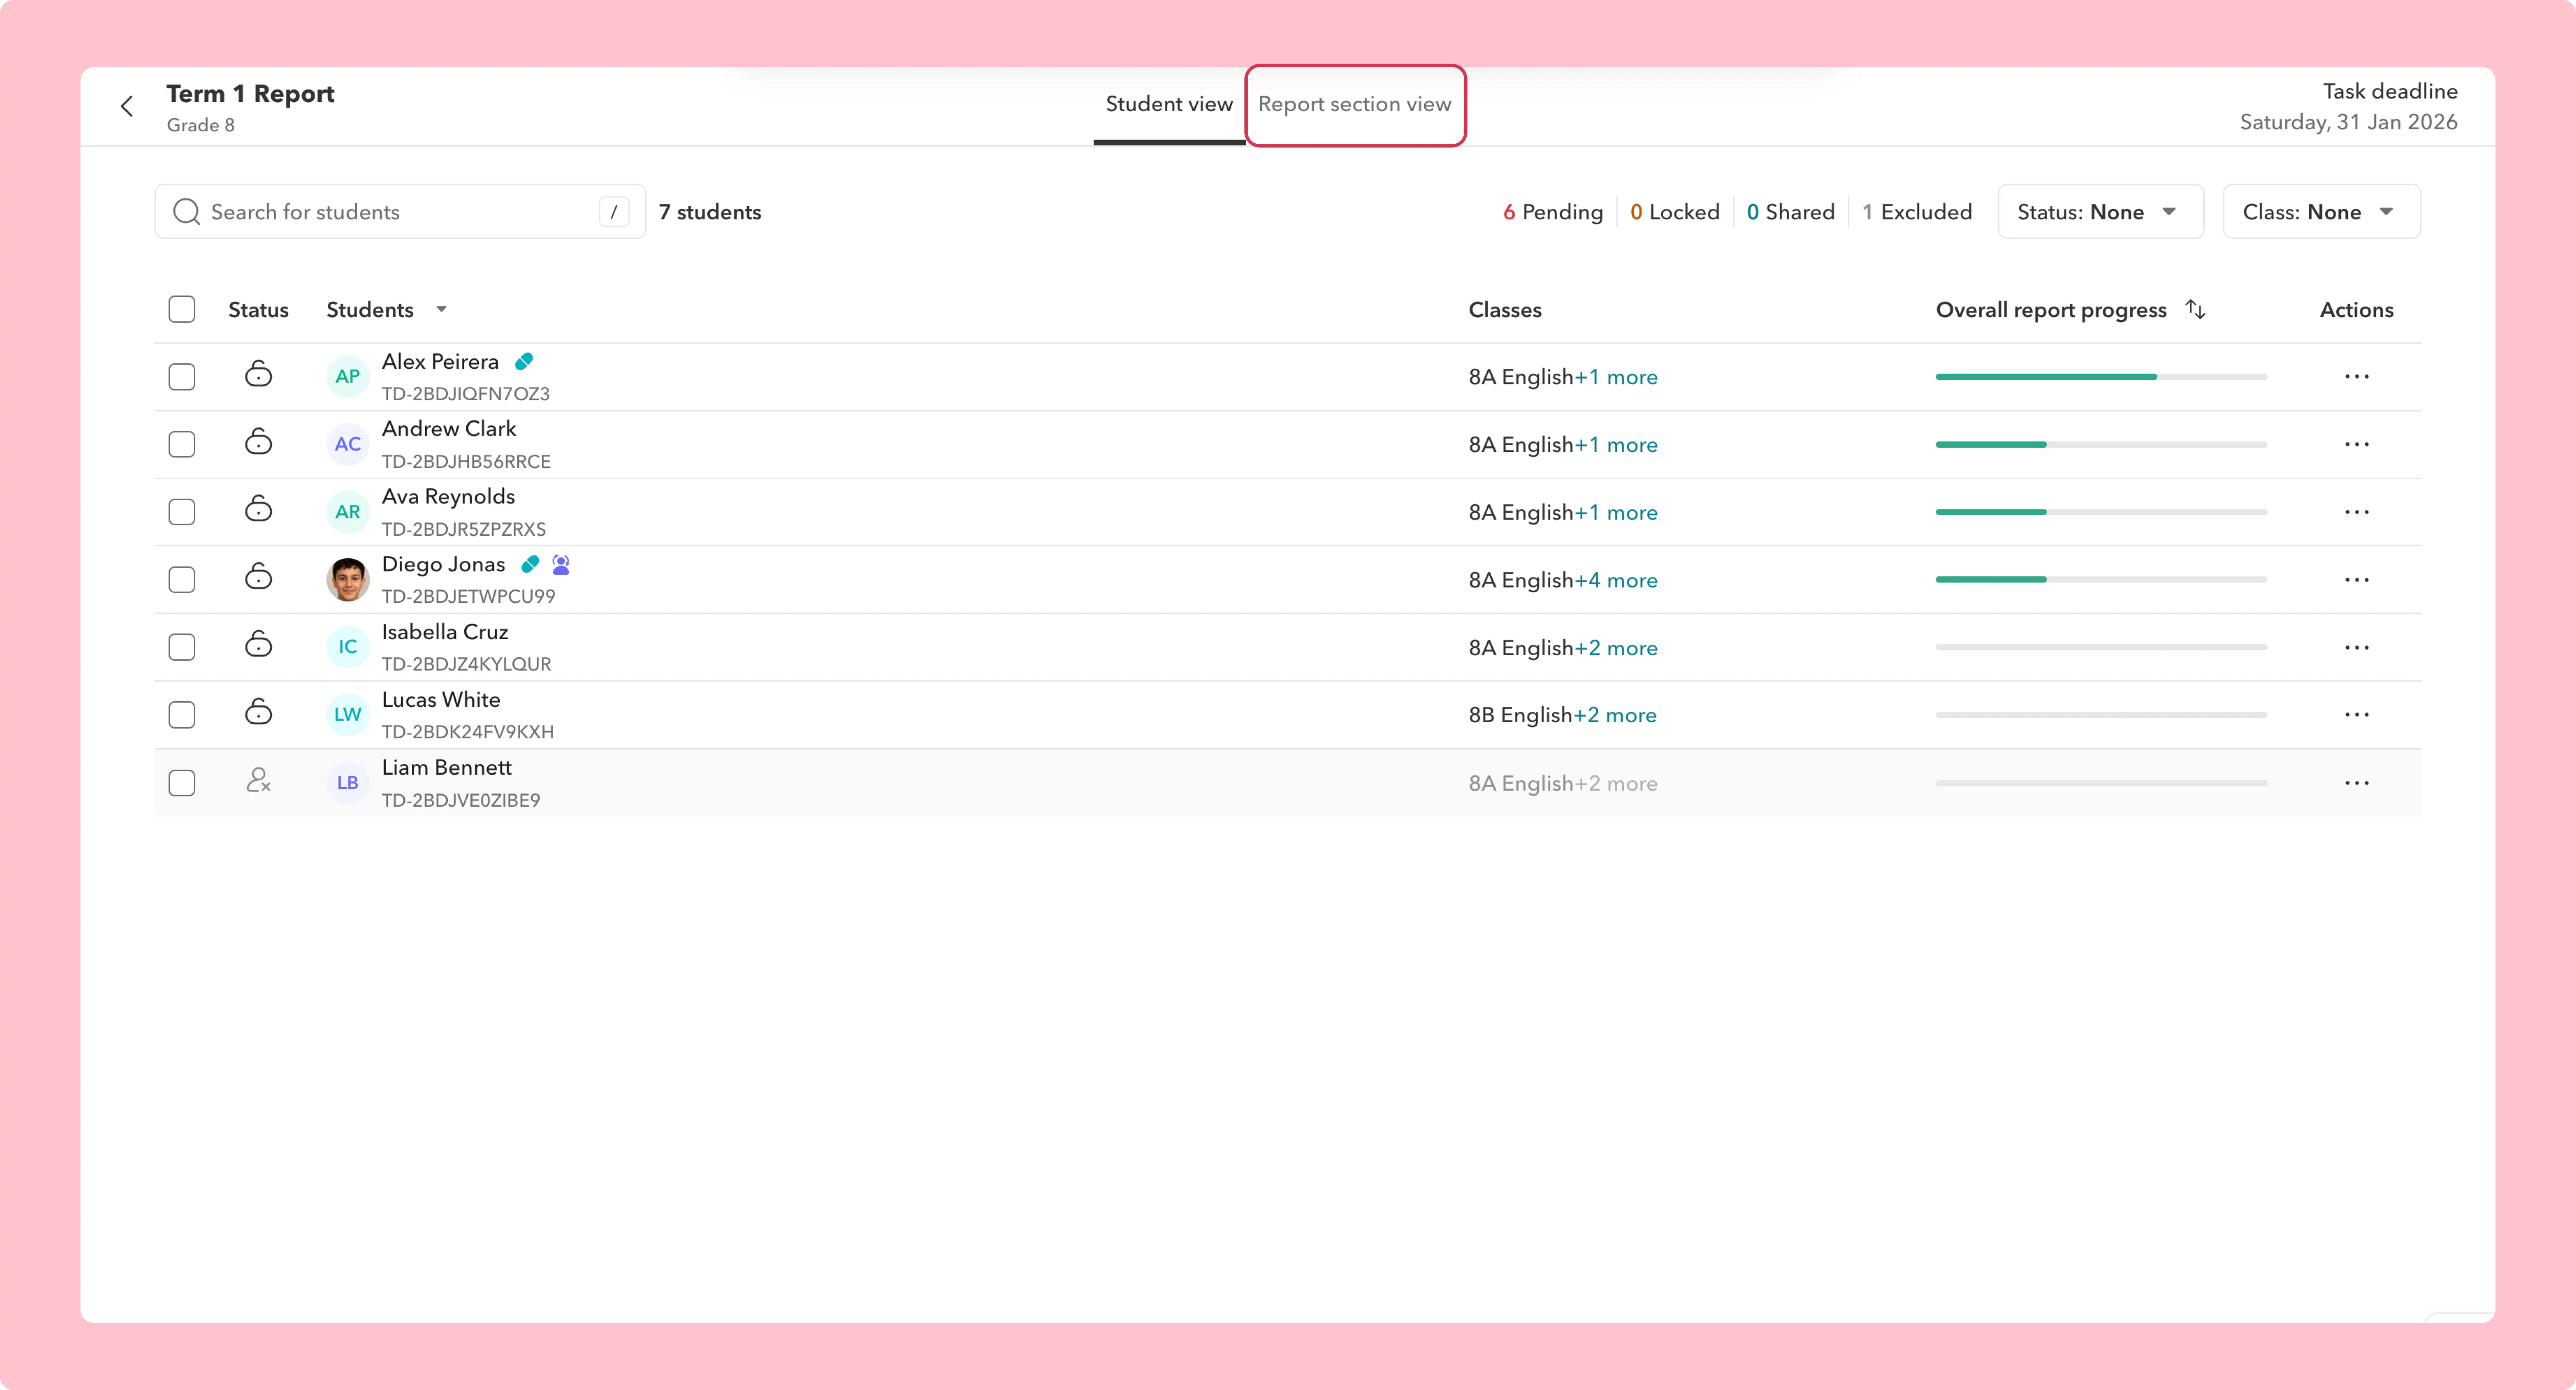Open Lucas White's student name

pos(441,700)
